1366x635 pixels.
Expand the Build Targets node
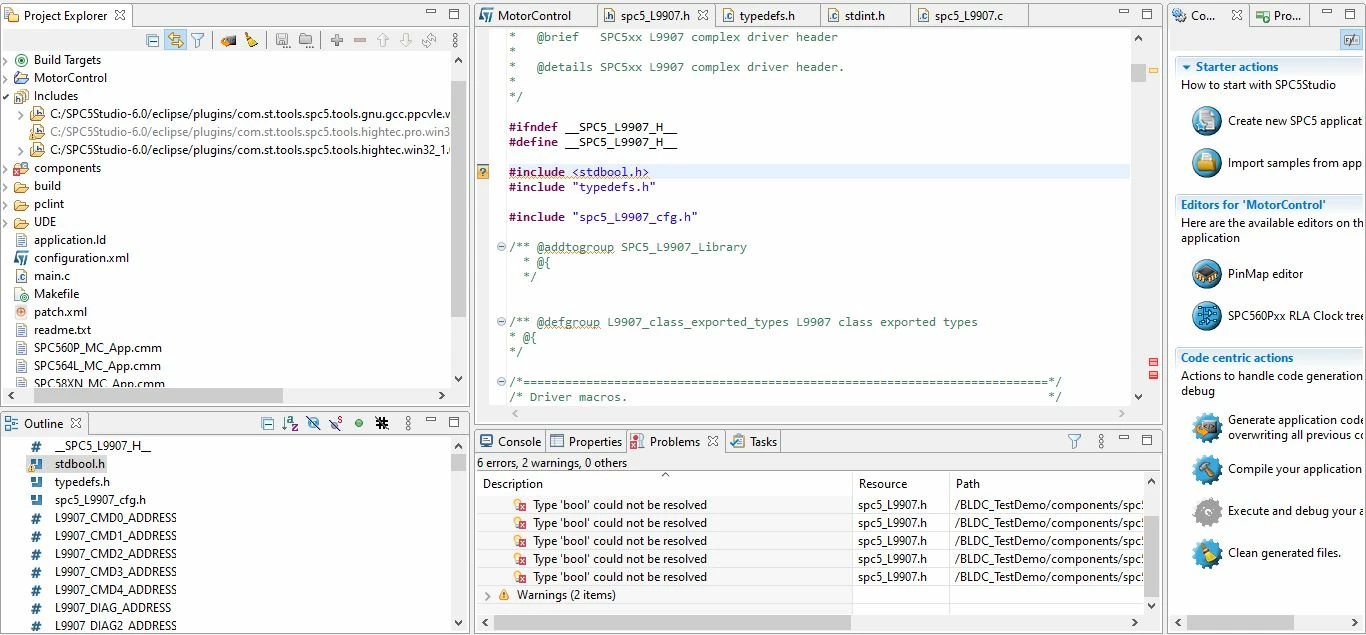tap(6, 60)
